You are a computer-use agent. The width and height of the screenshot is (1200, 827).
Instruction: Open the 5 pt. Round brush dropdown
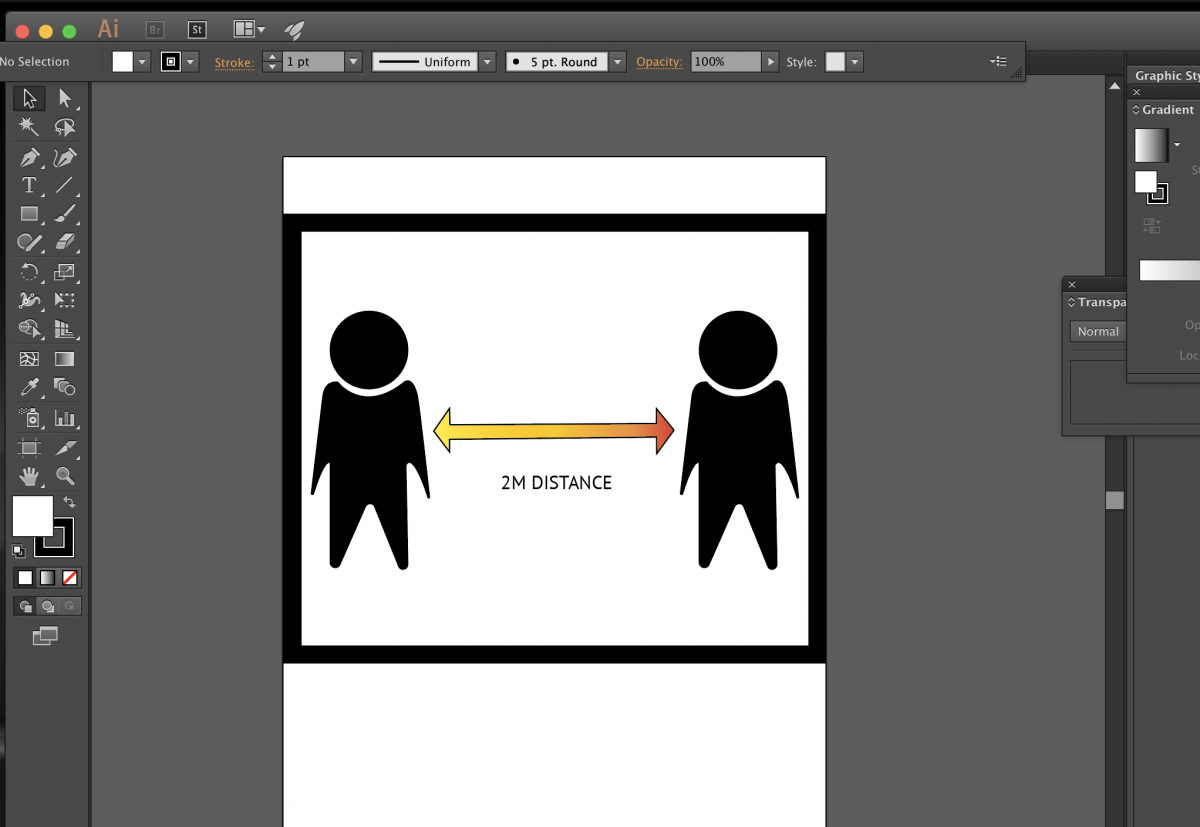(x=618, y=62)
